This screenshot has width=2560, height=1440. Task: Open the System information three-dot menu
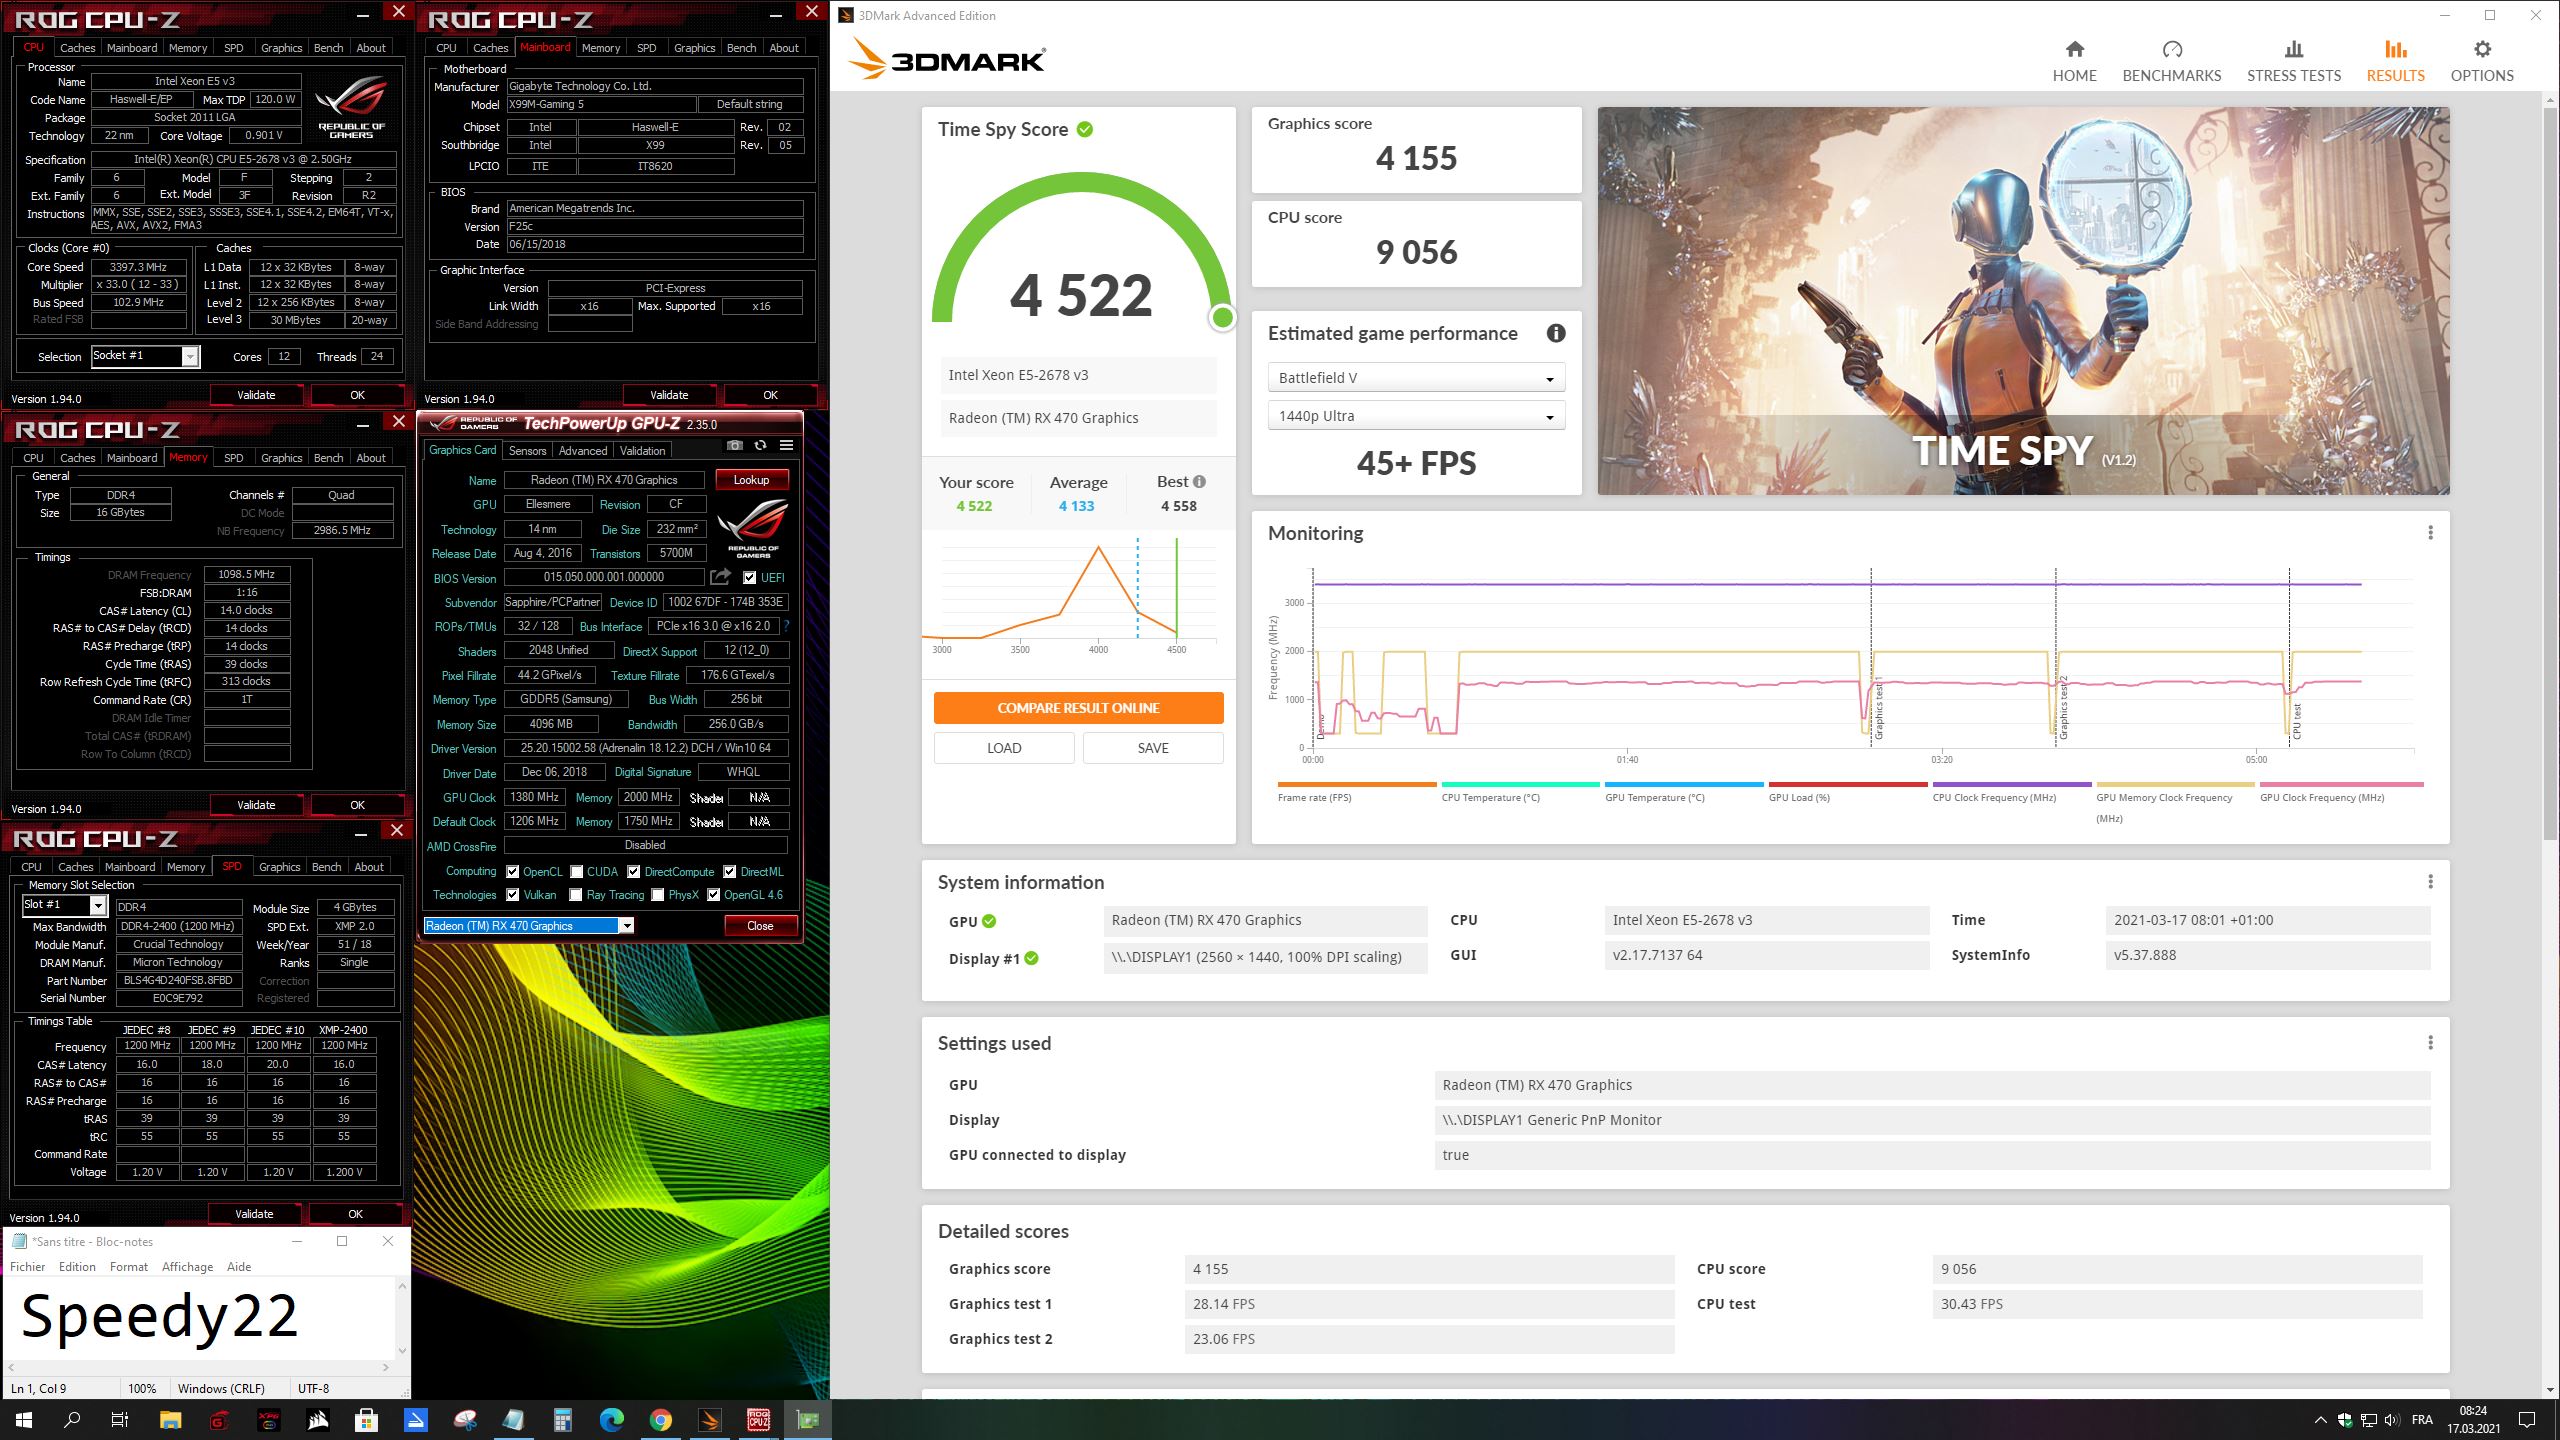2430,882
